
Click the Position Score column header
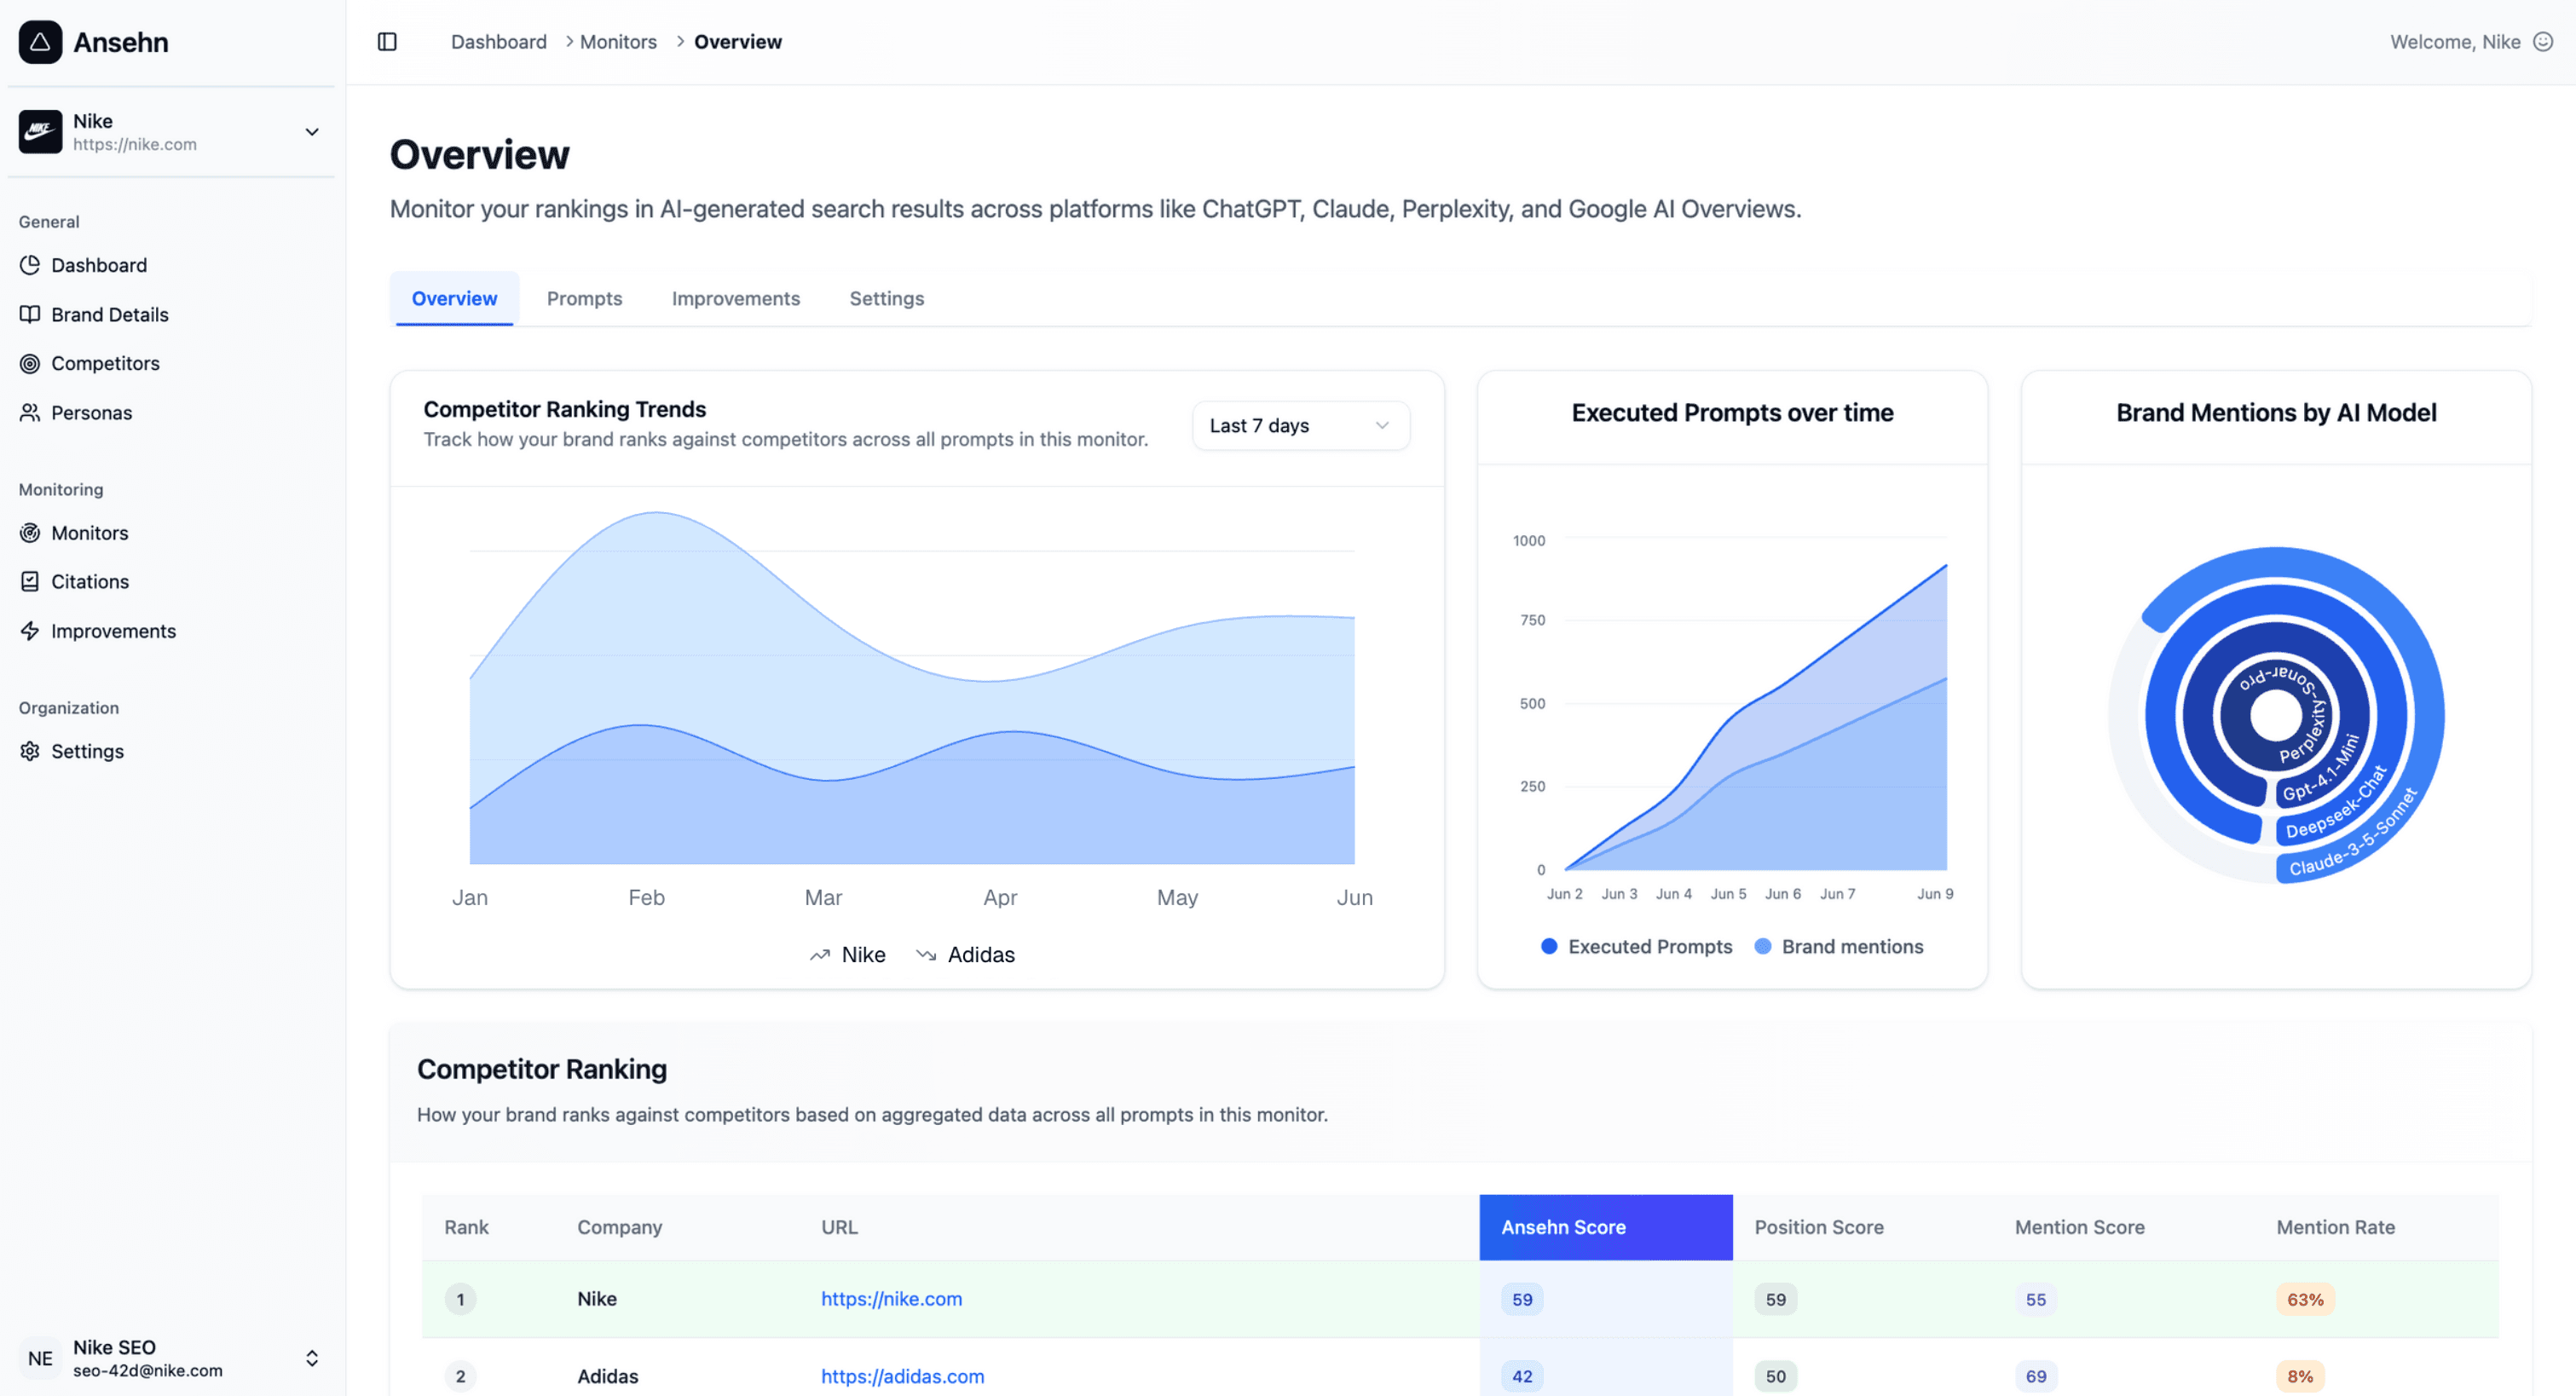click(1819, 1227)
